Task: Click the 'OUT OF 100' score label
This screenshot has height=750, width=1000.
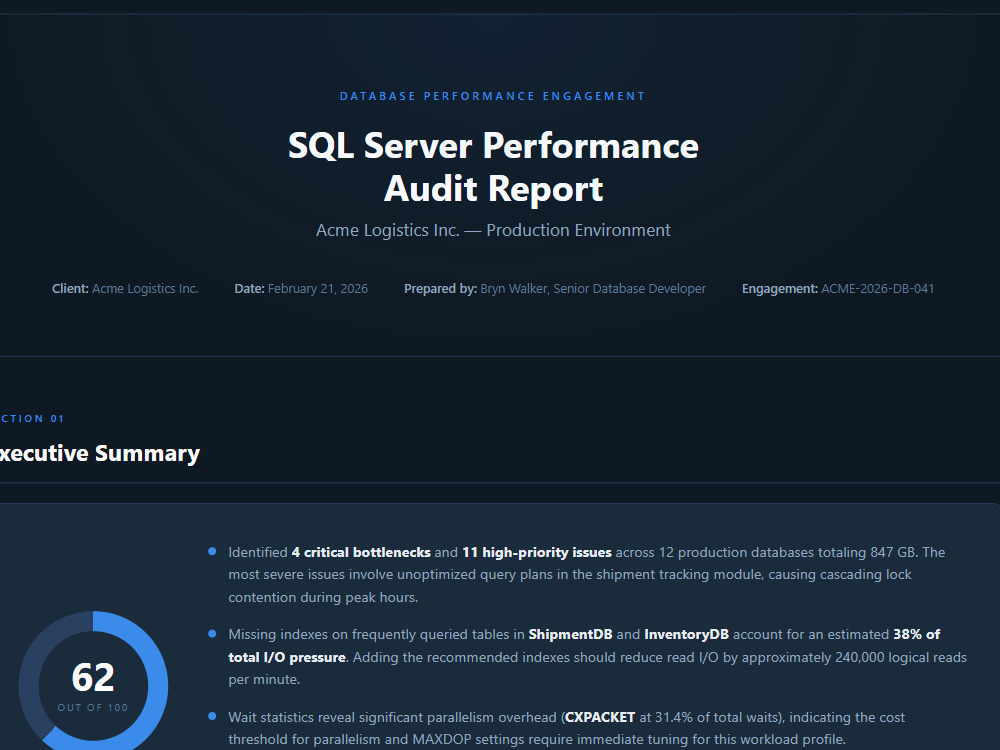Action: 93,707
